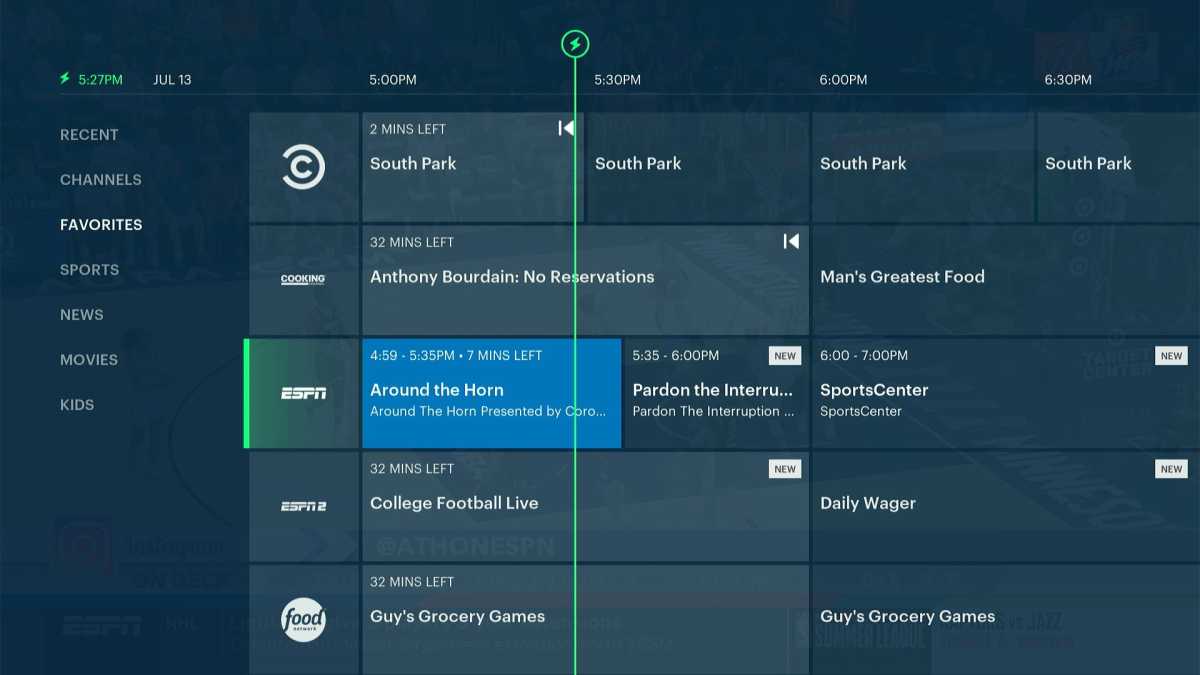Select the Favorites guide filter
Viewport: 1200px width, 675px height.
pyautogui.click(x=101, y=225)
